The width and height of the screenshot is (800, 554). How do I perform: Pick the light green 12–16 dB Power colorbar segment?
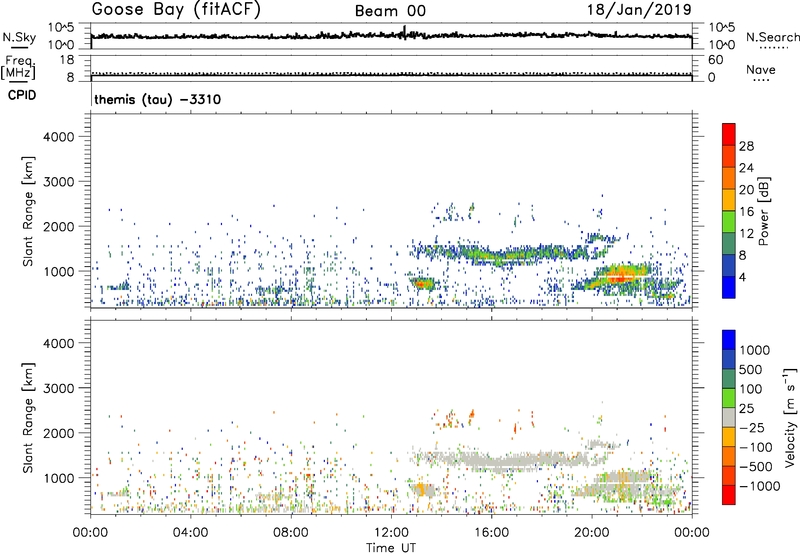729,221
